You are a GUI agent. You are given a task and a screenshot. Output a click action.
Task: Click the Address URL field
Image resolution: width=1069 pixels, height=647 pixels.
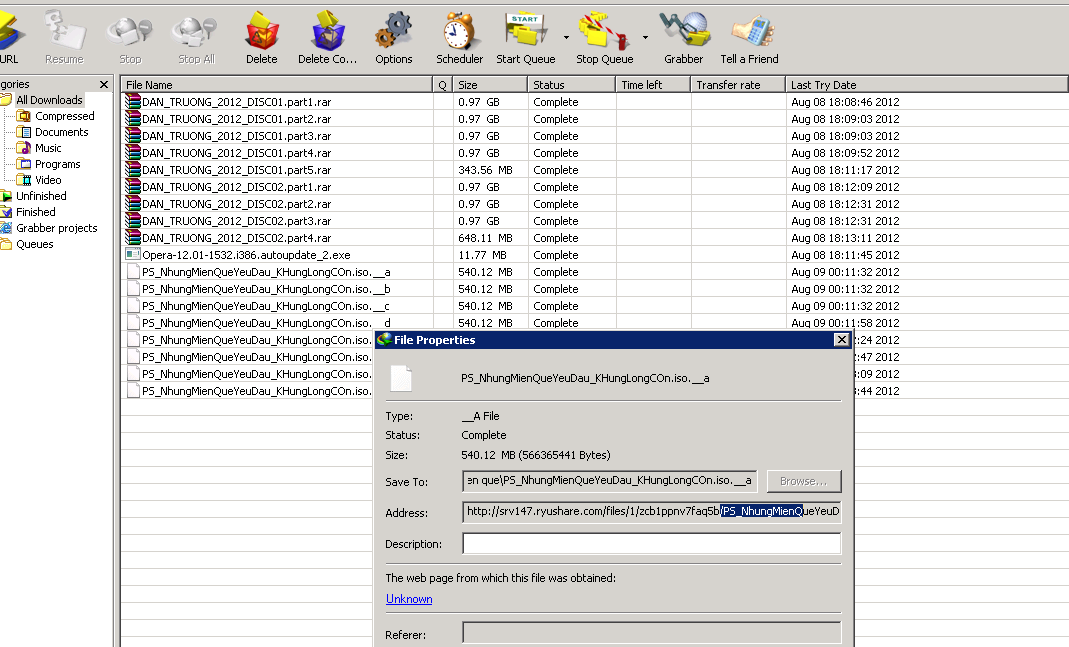pos(652,511)
